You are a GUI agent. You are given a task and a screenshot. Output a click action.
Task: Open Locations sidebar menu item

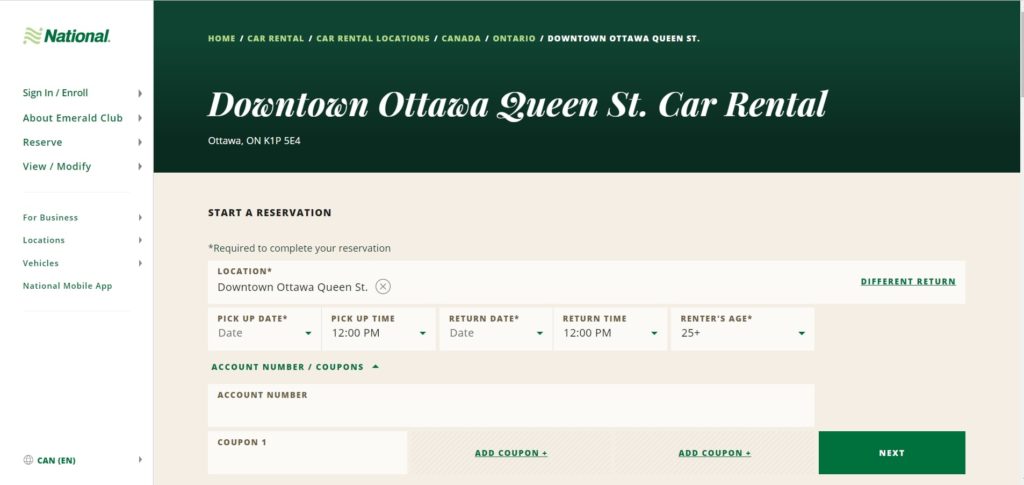tap(44, 240)
